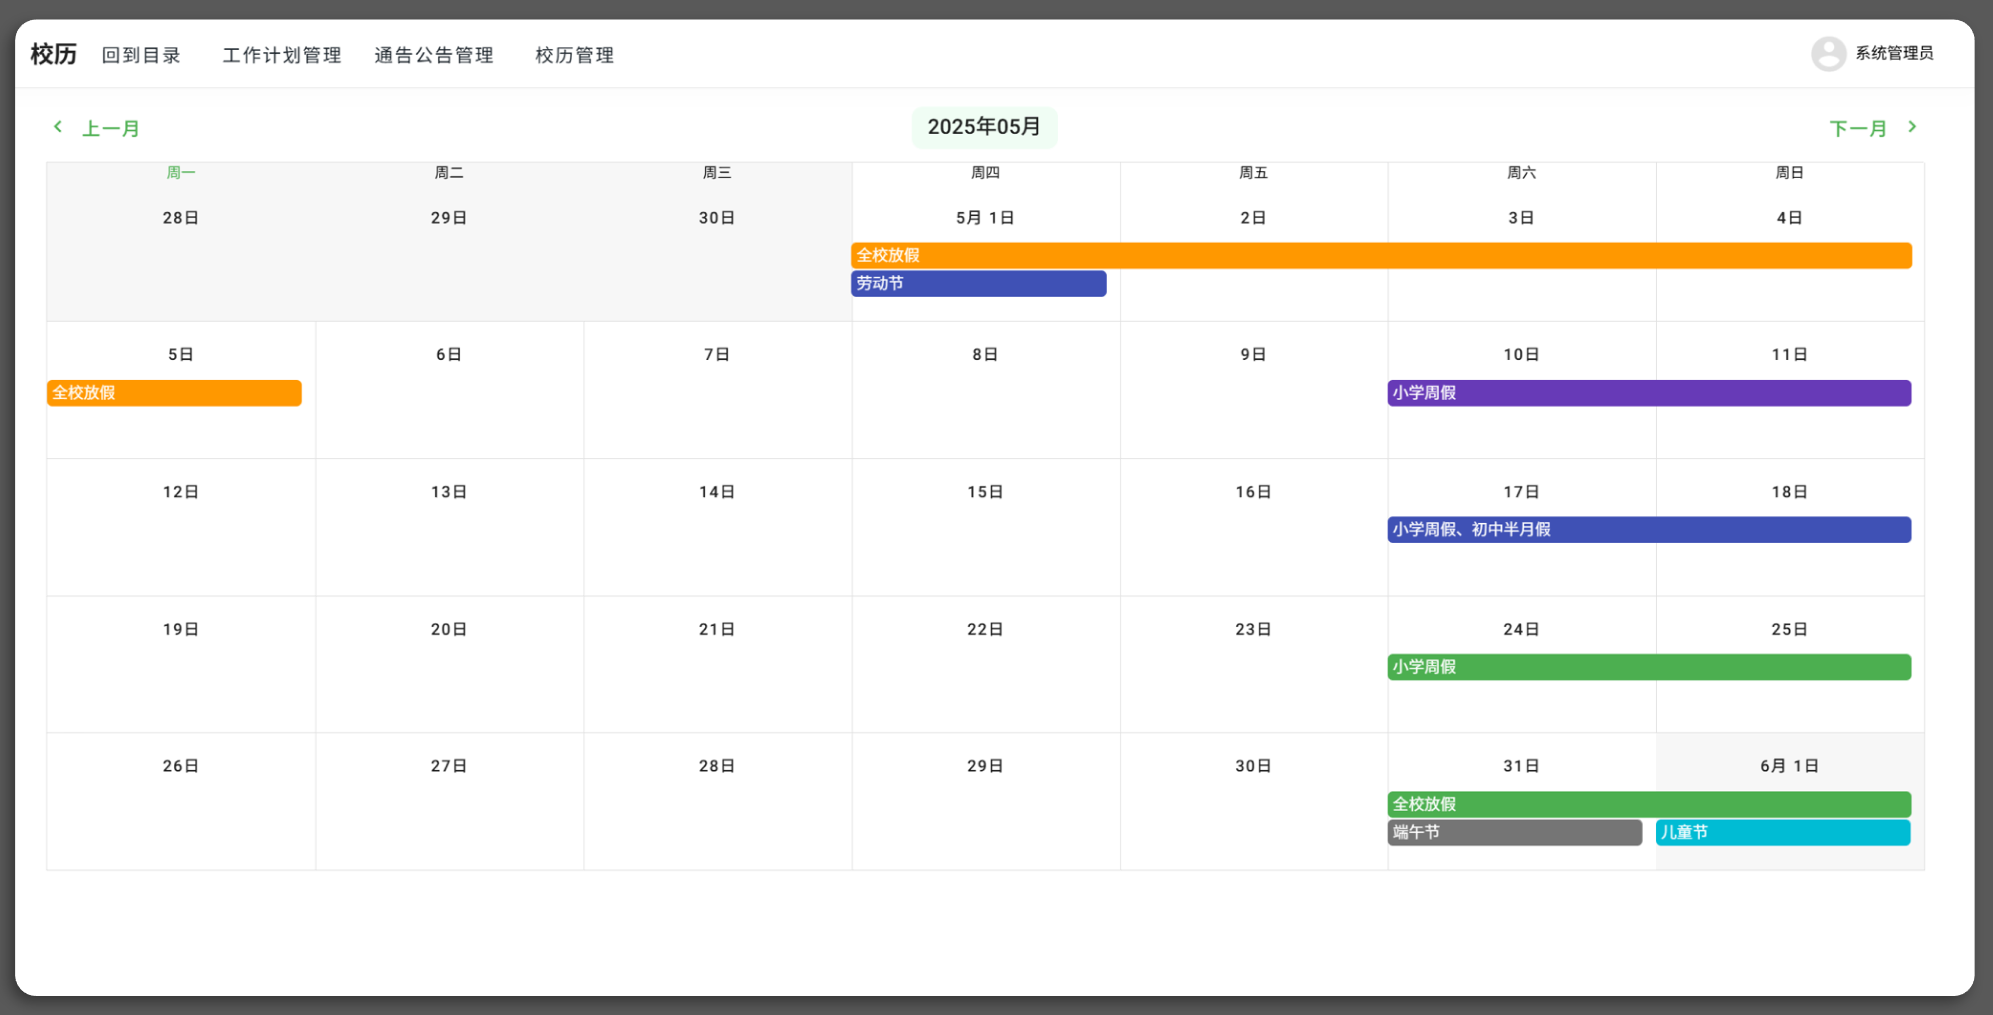Open the 2025年05月 month picker

click(984, 127)
